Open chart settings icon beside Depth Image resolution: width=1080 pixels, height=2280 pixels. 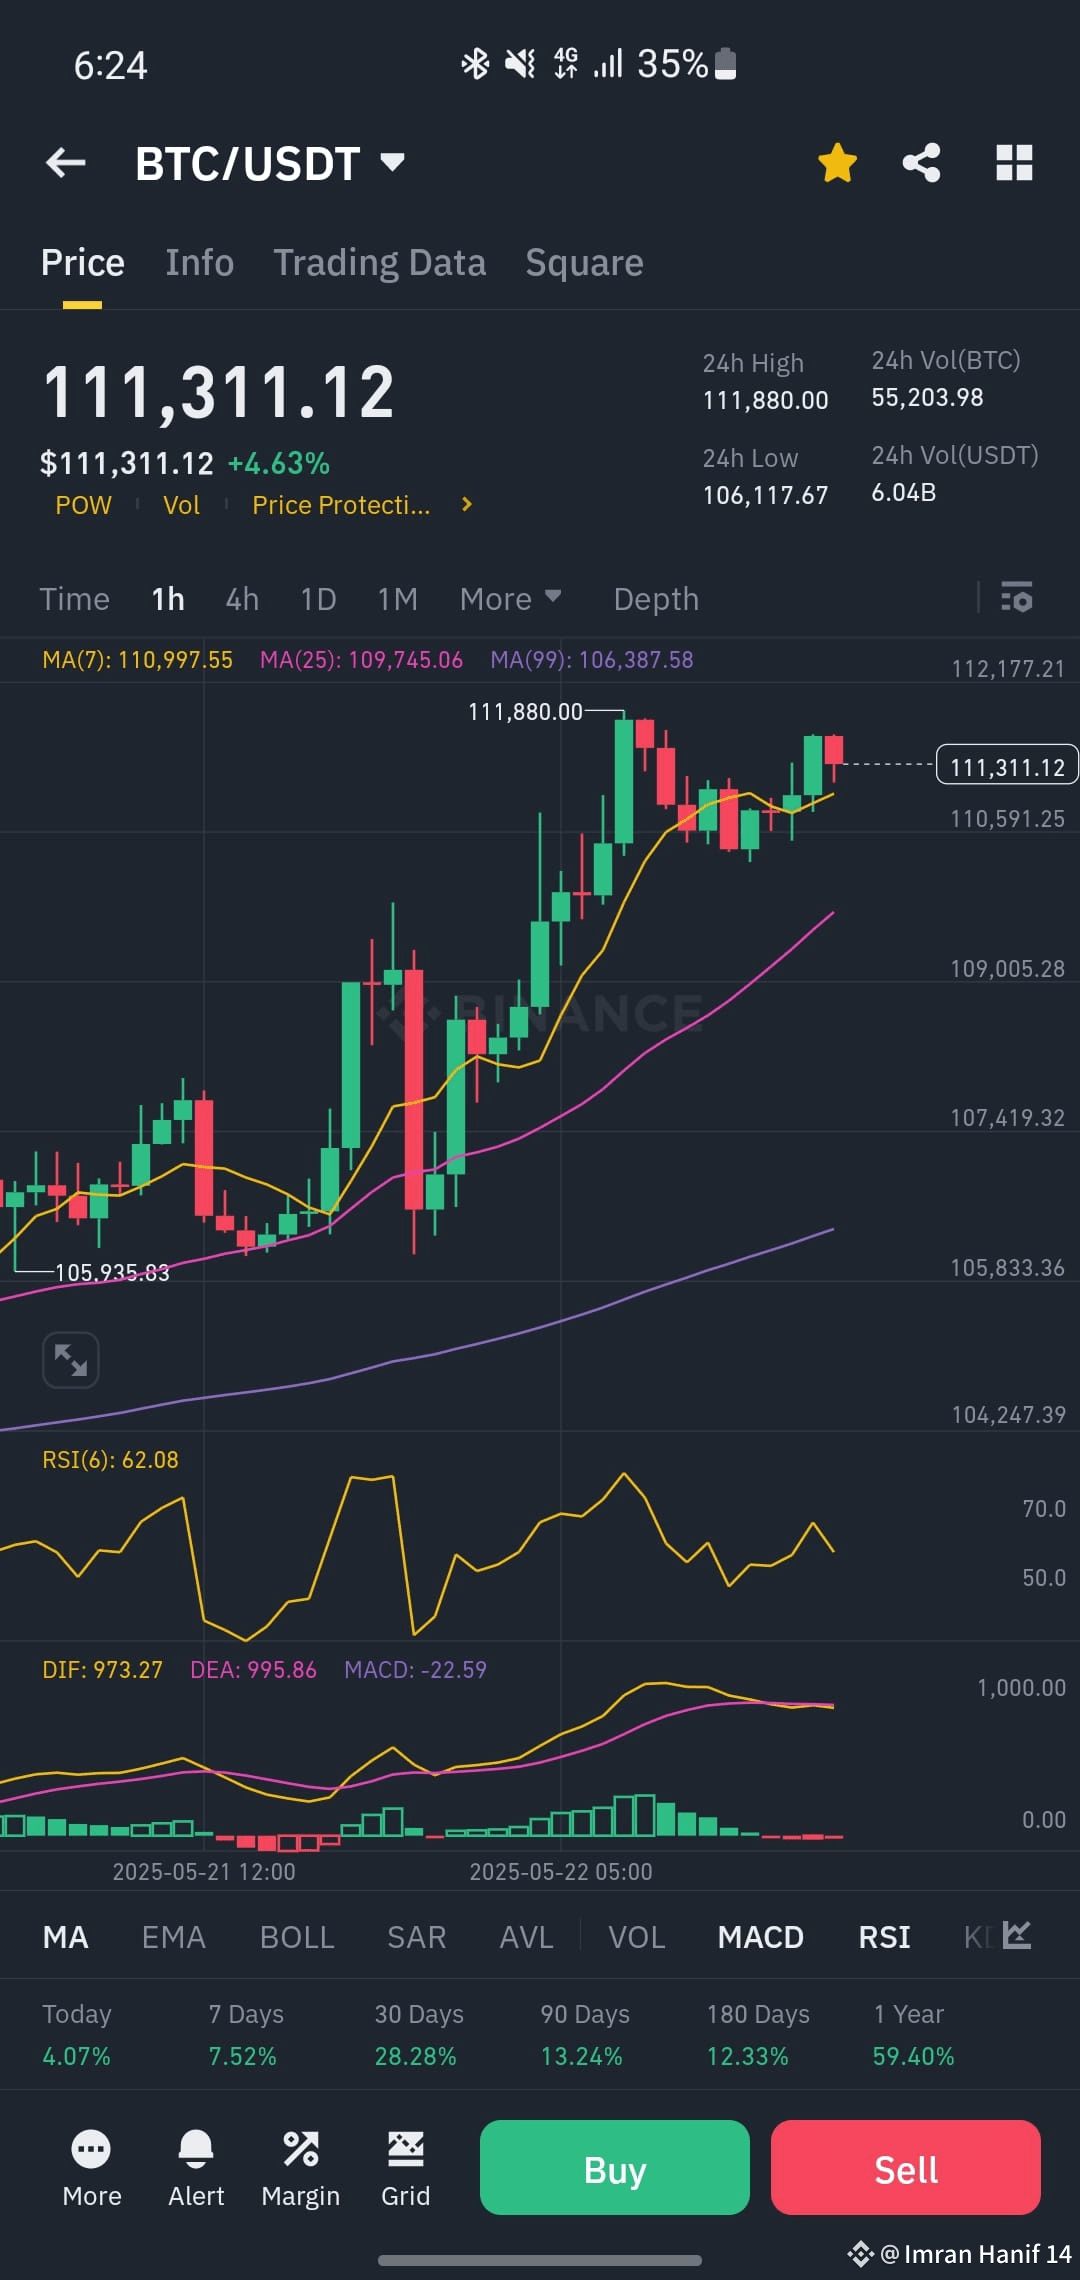point(1017,598)
